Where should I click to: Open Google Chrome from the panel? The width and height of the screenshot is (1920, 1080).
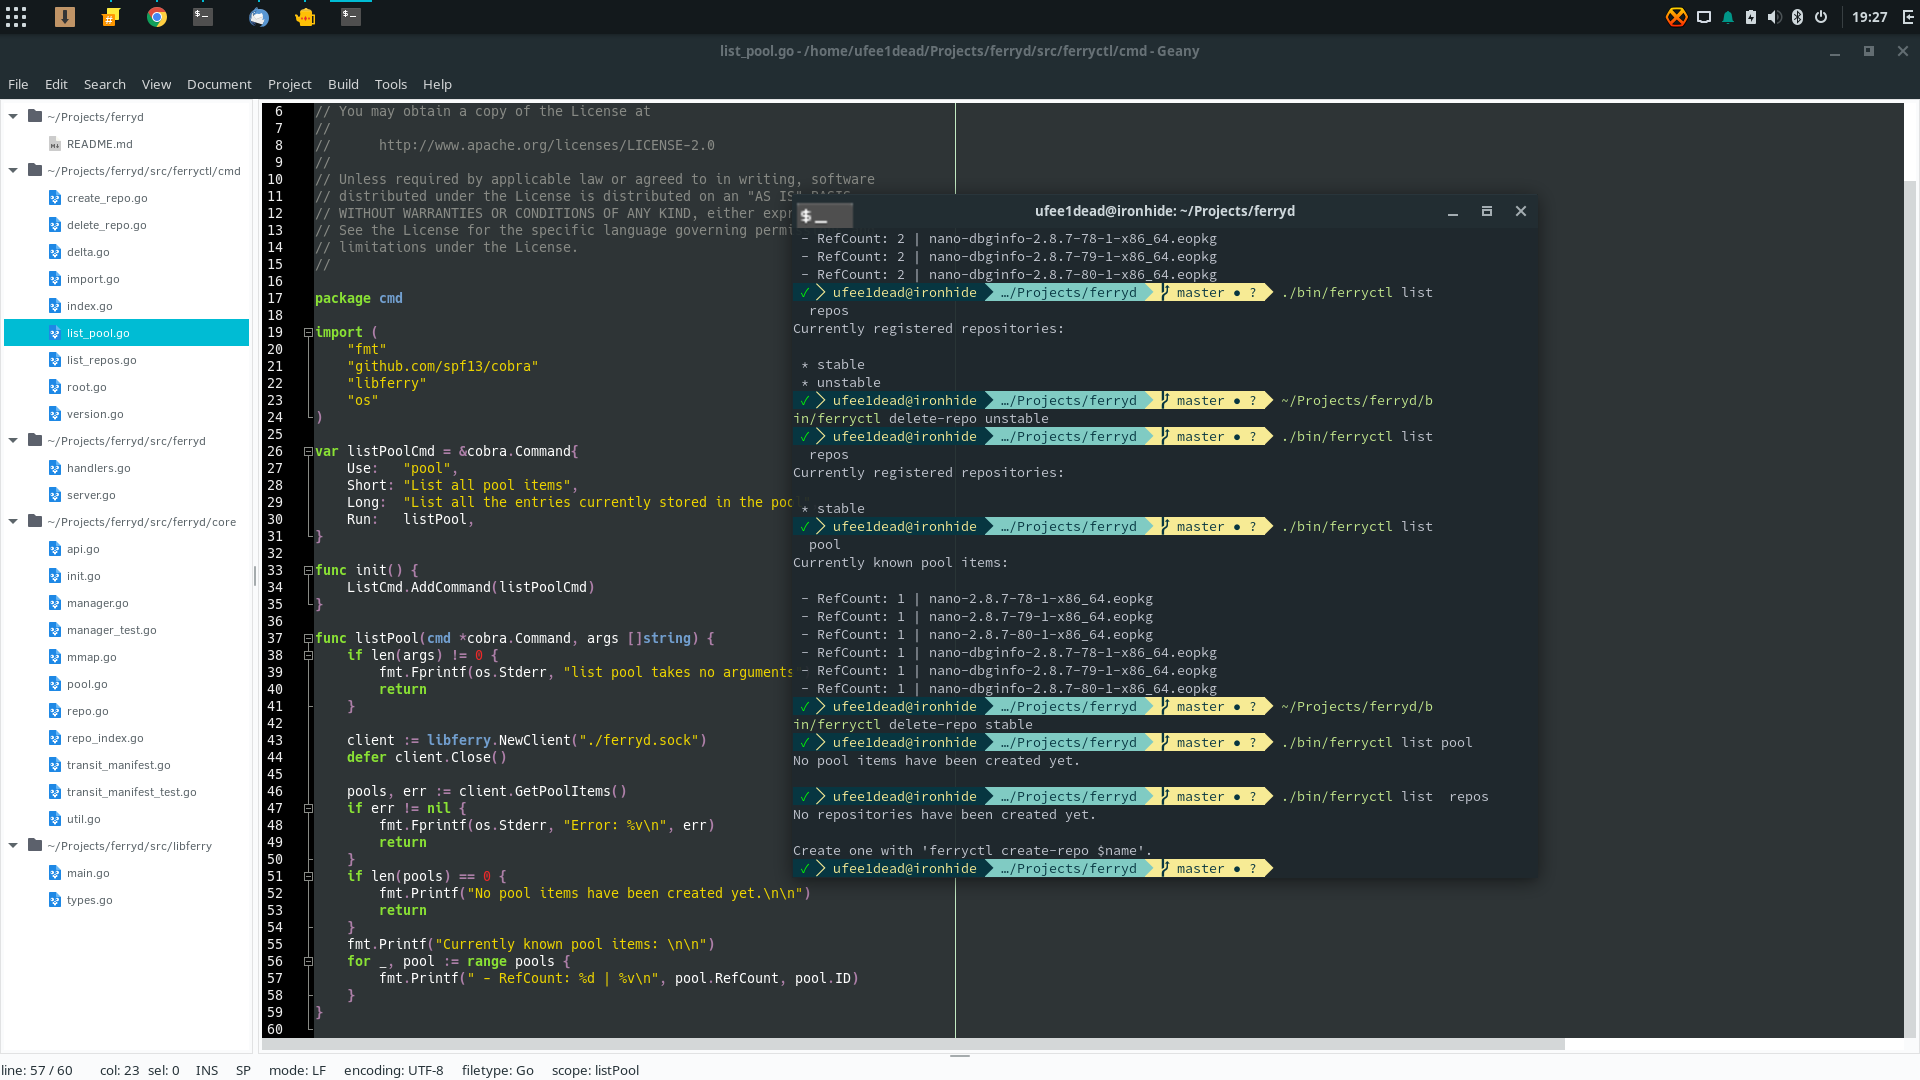pyautogui.click(x=157, y=17)
